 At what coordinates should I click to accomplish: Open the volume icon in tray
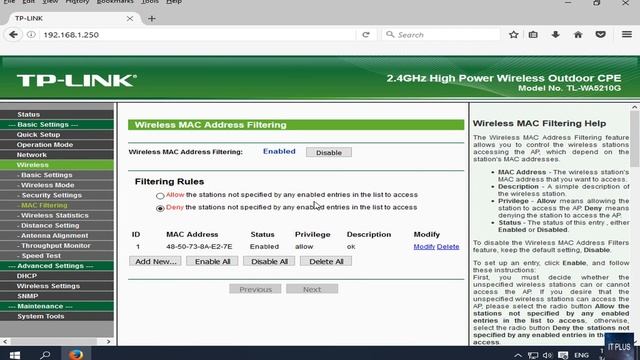click(x=548, y=356)
